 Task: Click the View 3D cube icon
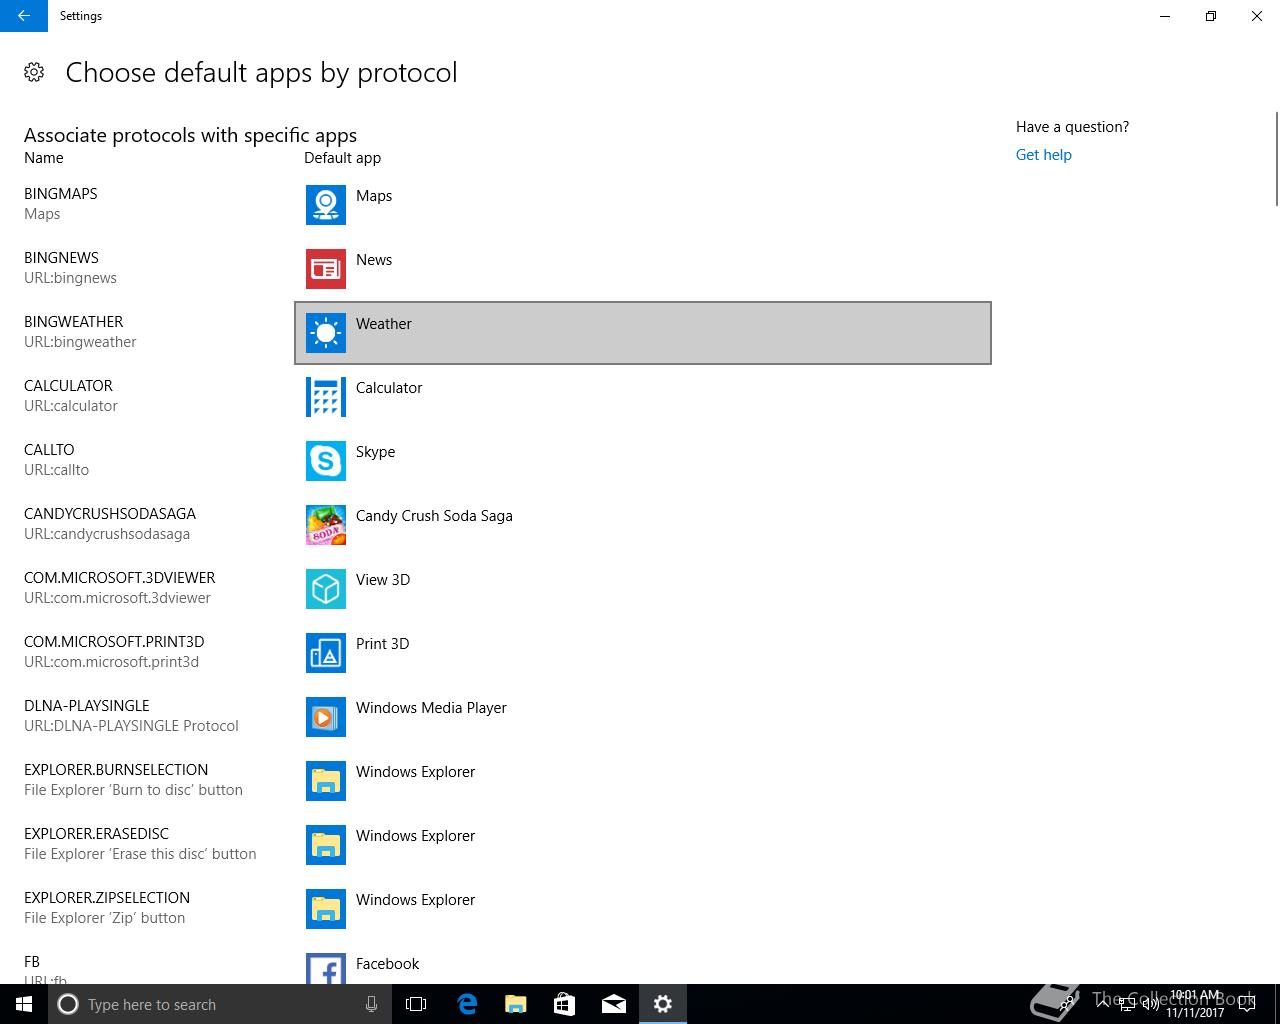click(x=326, y=589)
